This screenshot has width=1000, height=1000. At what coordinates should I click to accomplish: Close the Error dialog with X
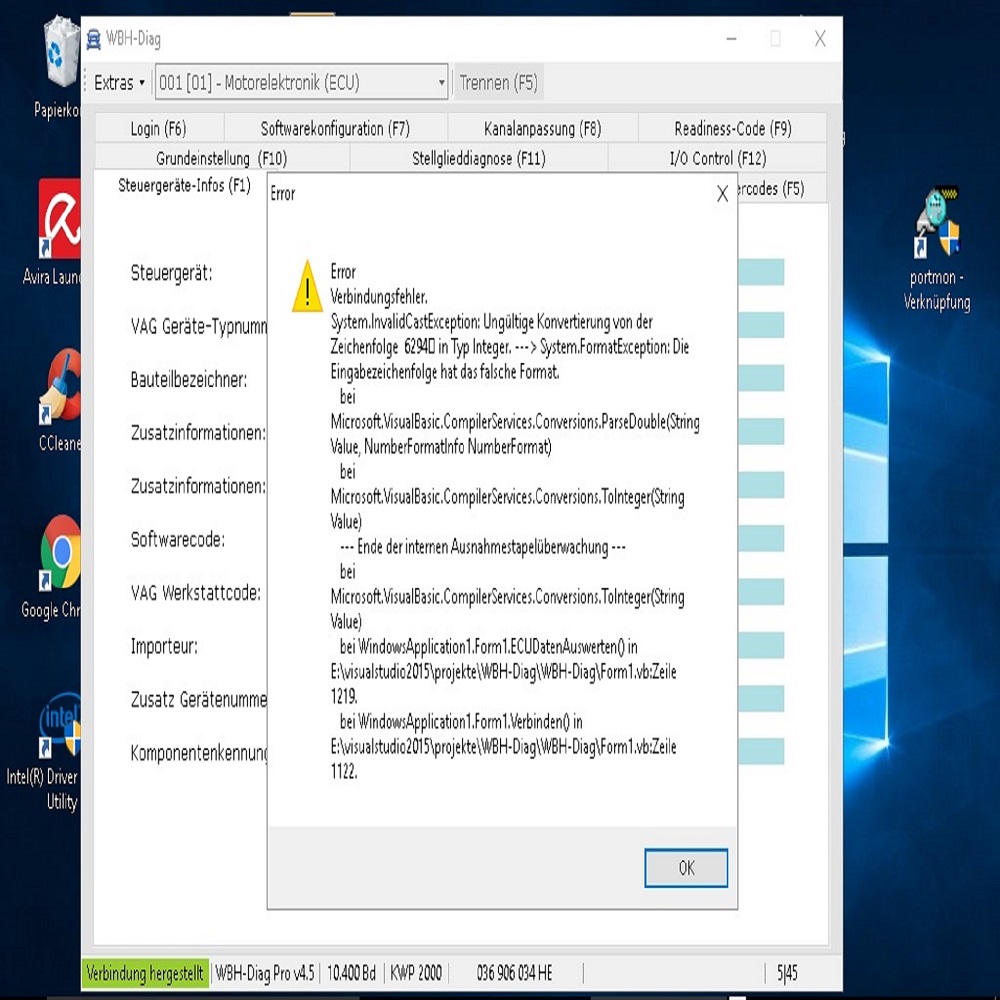tap(722, 194)
